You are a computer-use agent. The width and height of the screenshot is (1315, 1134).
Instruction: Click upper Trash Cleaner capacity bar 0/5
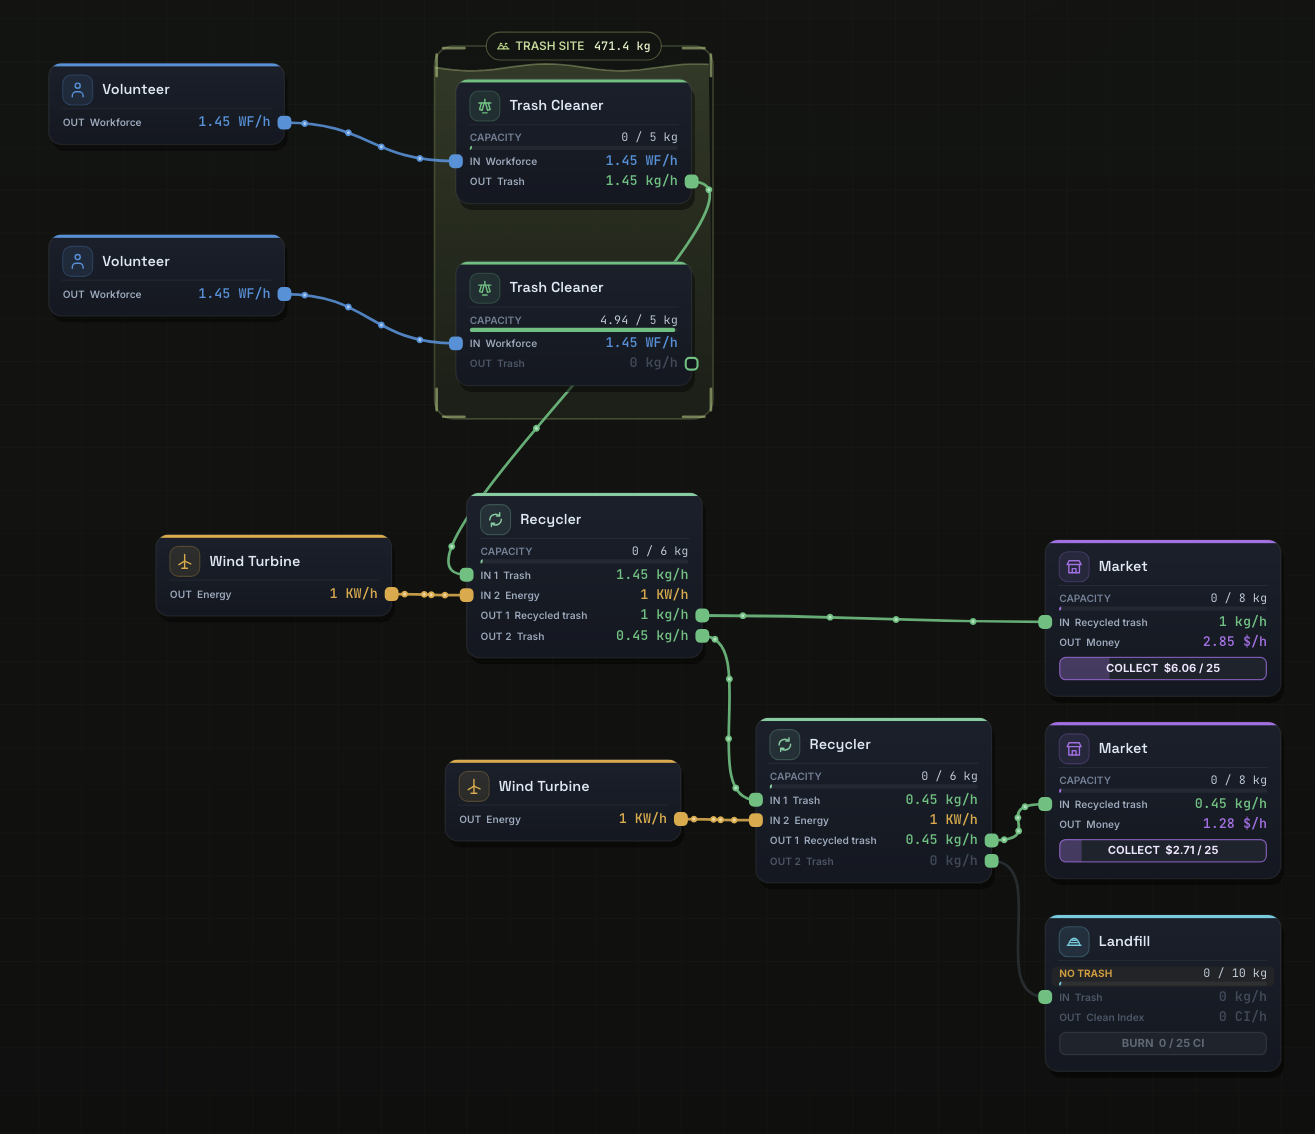(x=574, y=147)
